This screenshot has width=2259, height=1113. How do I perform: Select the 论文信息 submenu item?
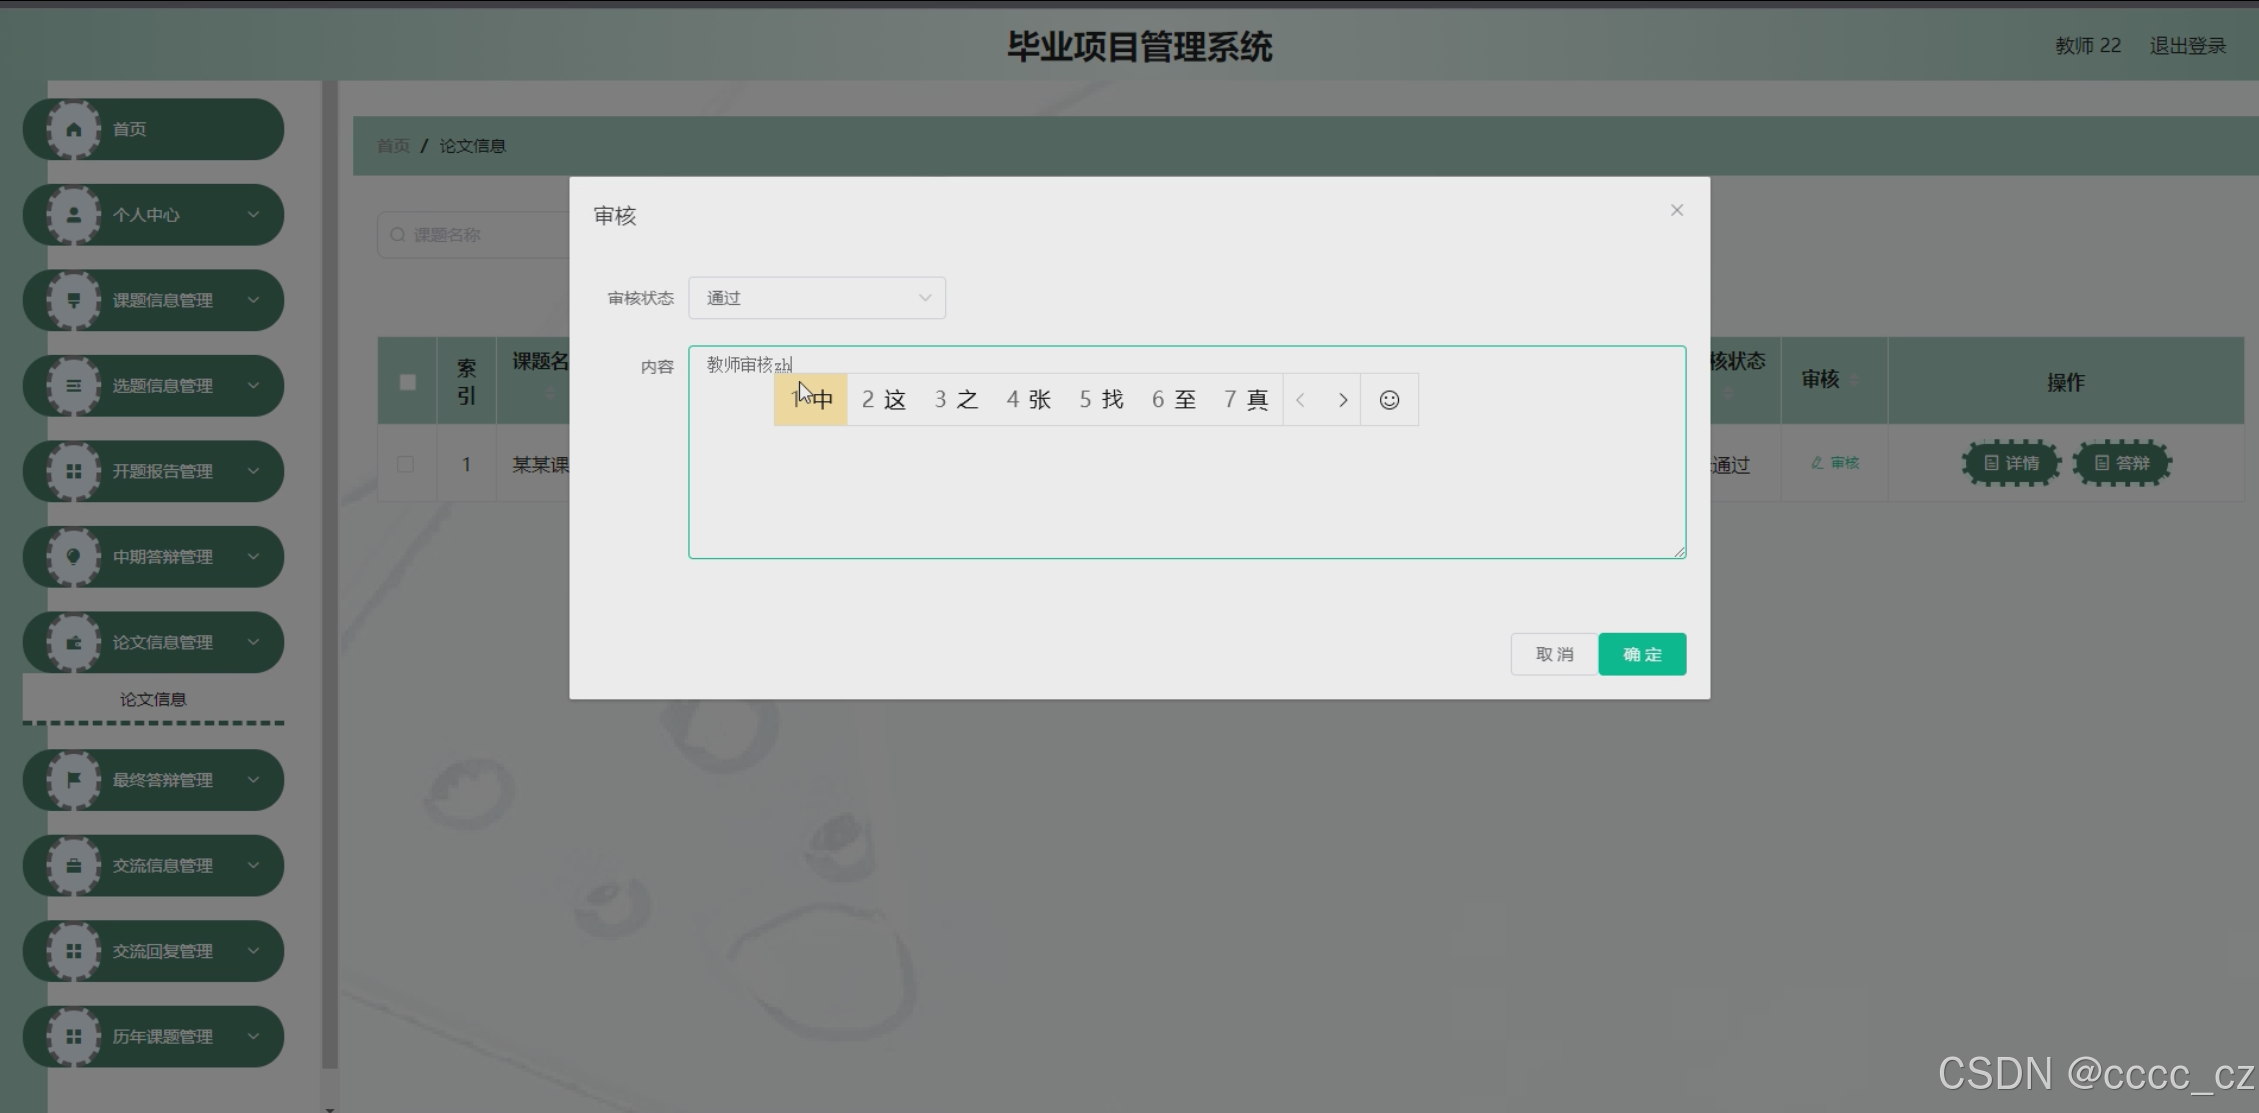[x=153, y=699]
